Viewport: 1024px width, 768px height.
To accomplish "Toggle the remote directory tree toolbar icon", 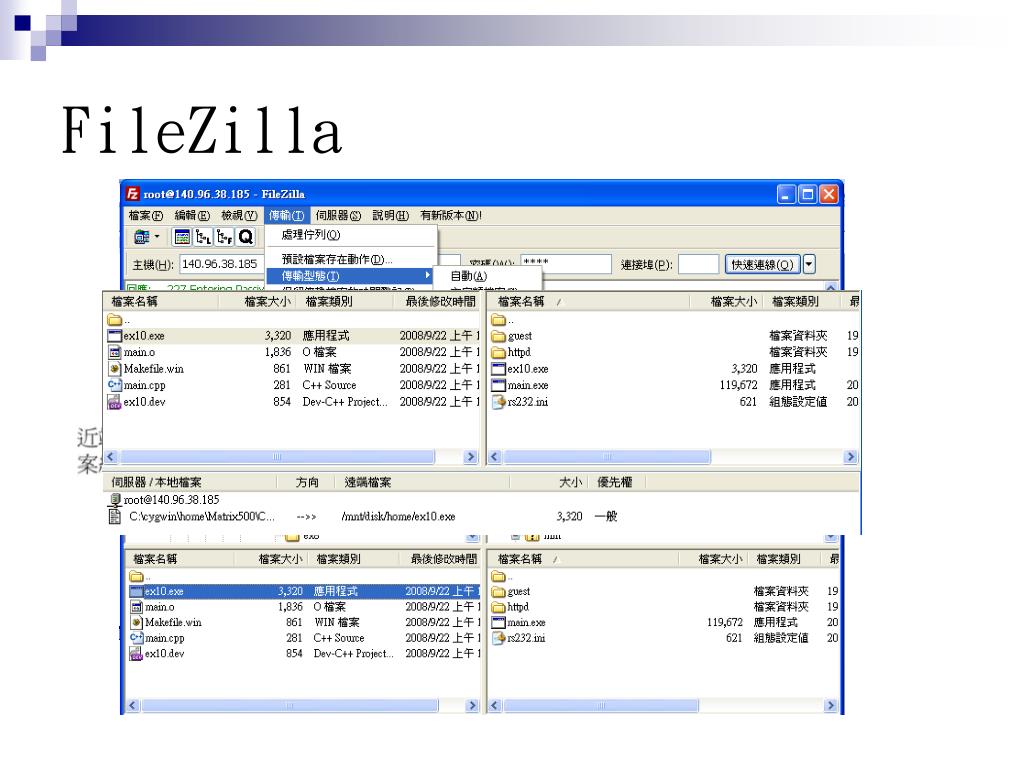I will pos(224,236).
